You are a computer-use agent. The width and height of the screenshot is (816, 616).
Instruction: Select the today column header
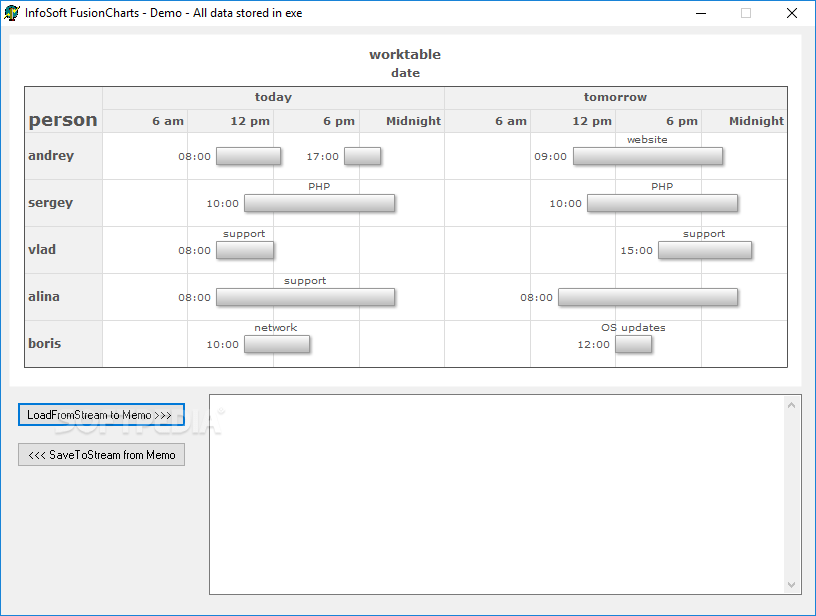coord(273,97)
